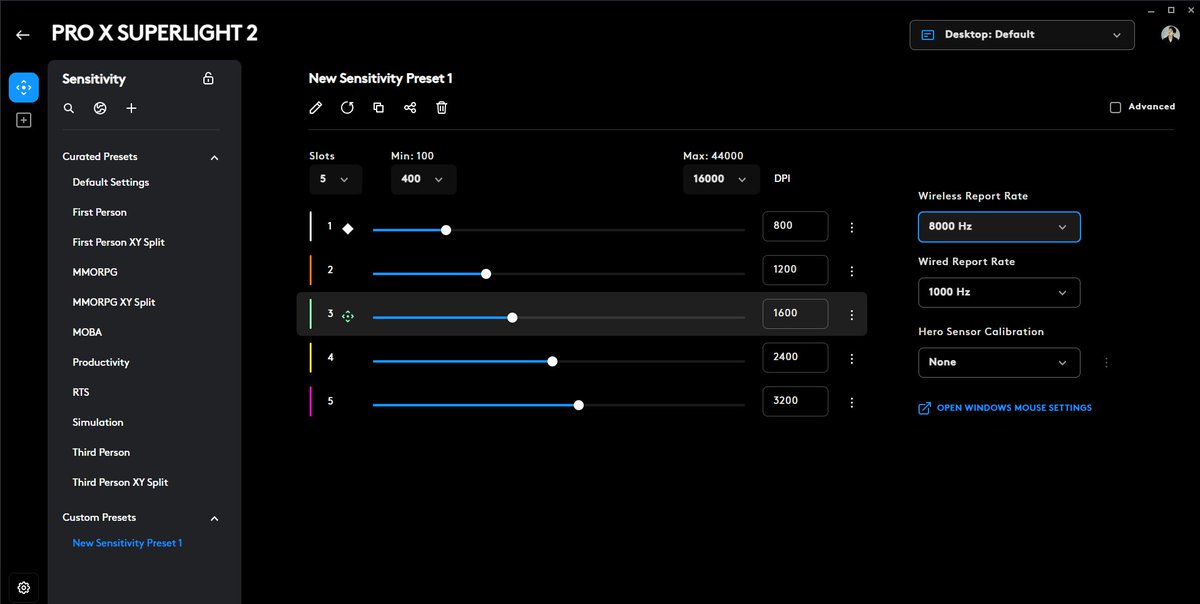Viewport: 1200px width, 604px height.
Task: Click slot 4 slider handle
Action: pyautogui.click(x=552, y=361)
